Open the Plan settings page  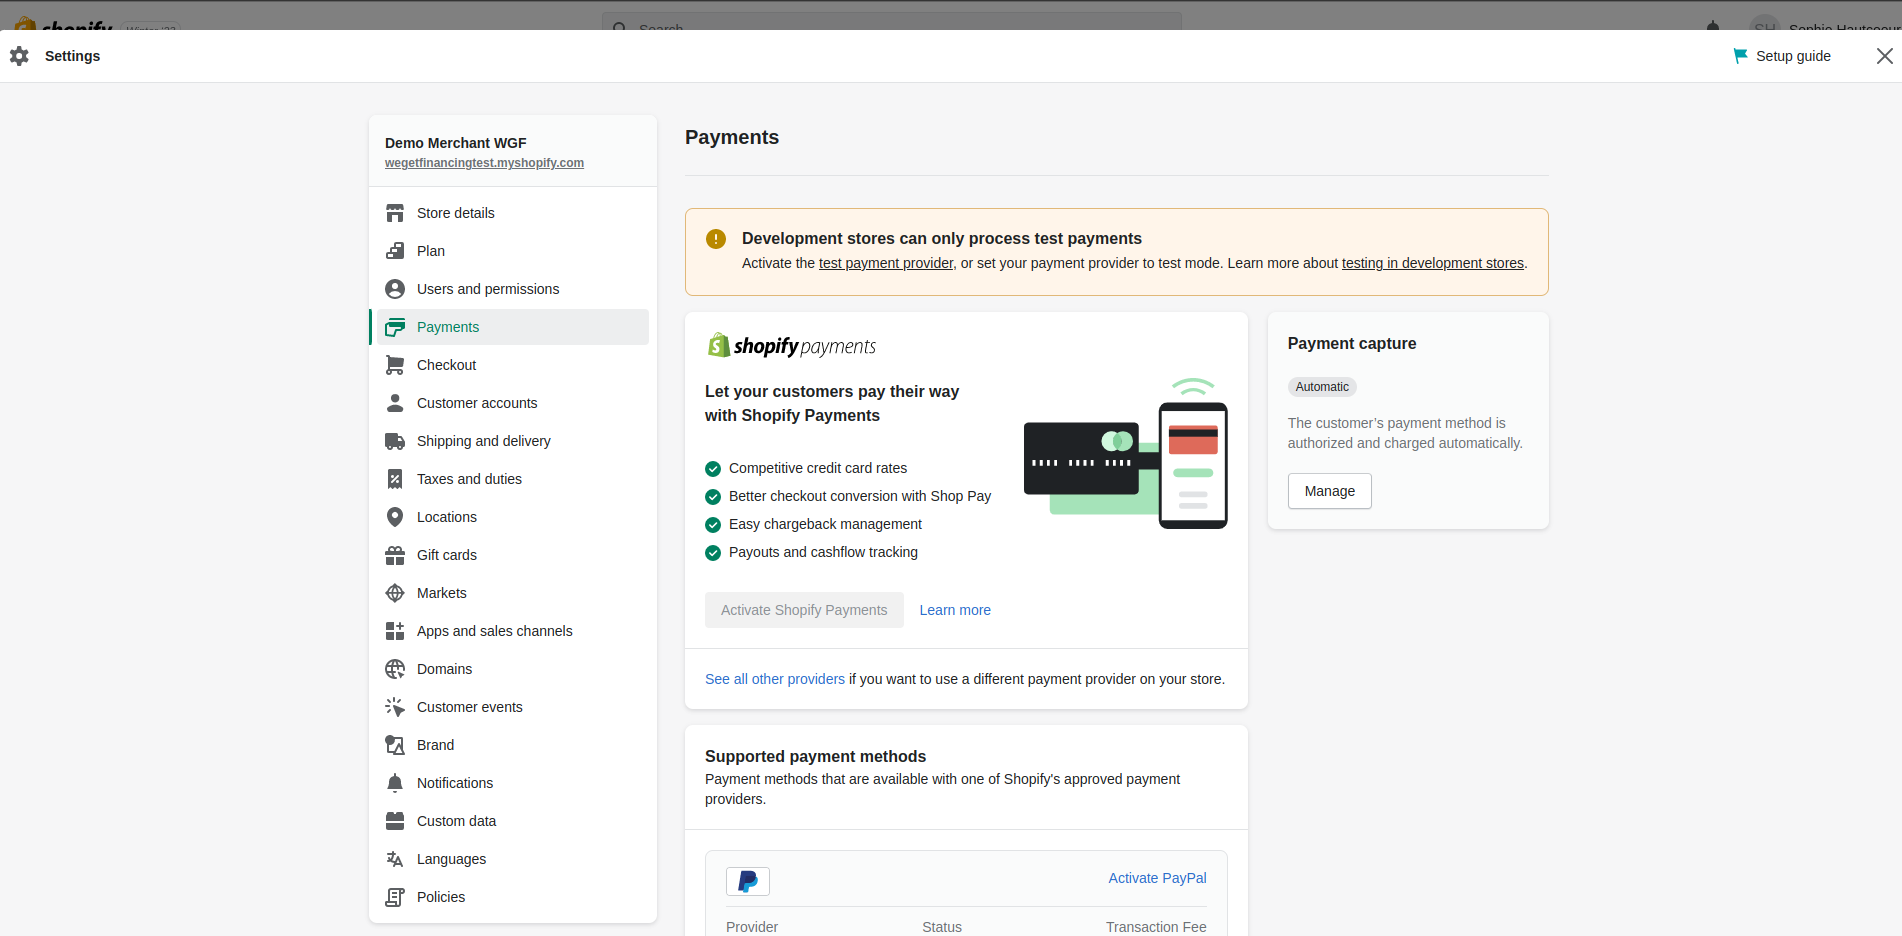[x=513, y=251]
